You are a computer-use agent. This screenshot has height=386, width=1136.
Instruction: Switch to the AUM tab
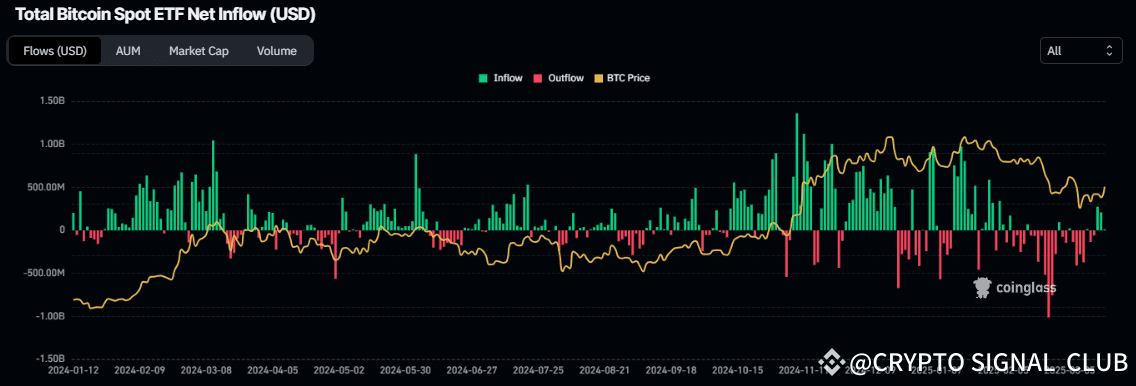tap(128, 51)
